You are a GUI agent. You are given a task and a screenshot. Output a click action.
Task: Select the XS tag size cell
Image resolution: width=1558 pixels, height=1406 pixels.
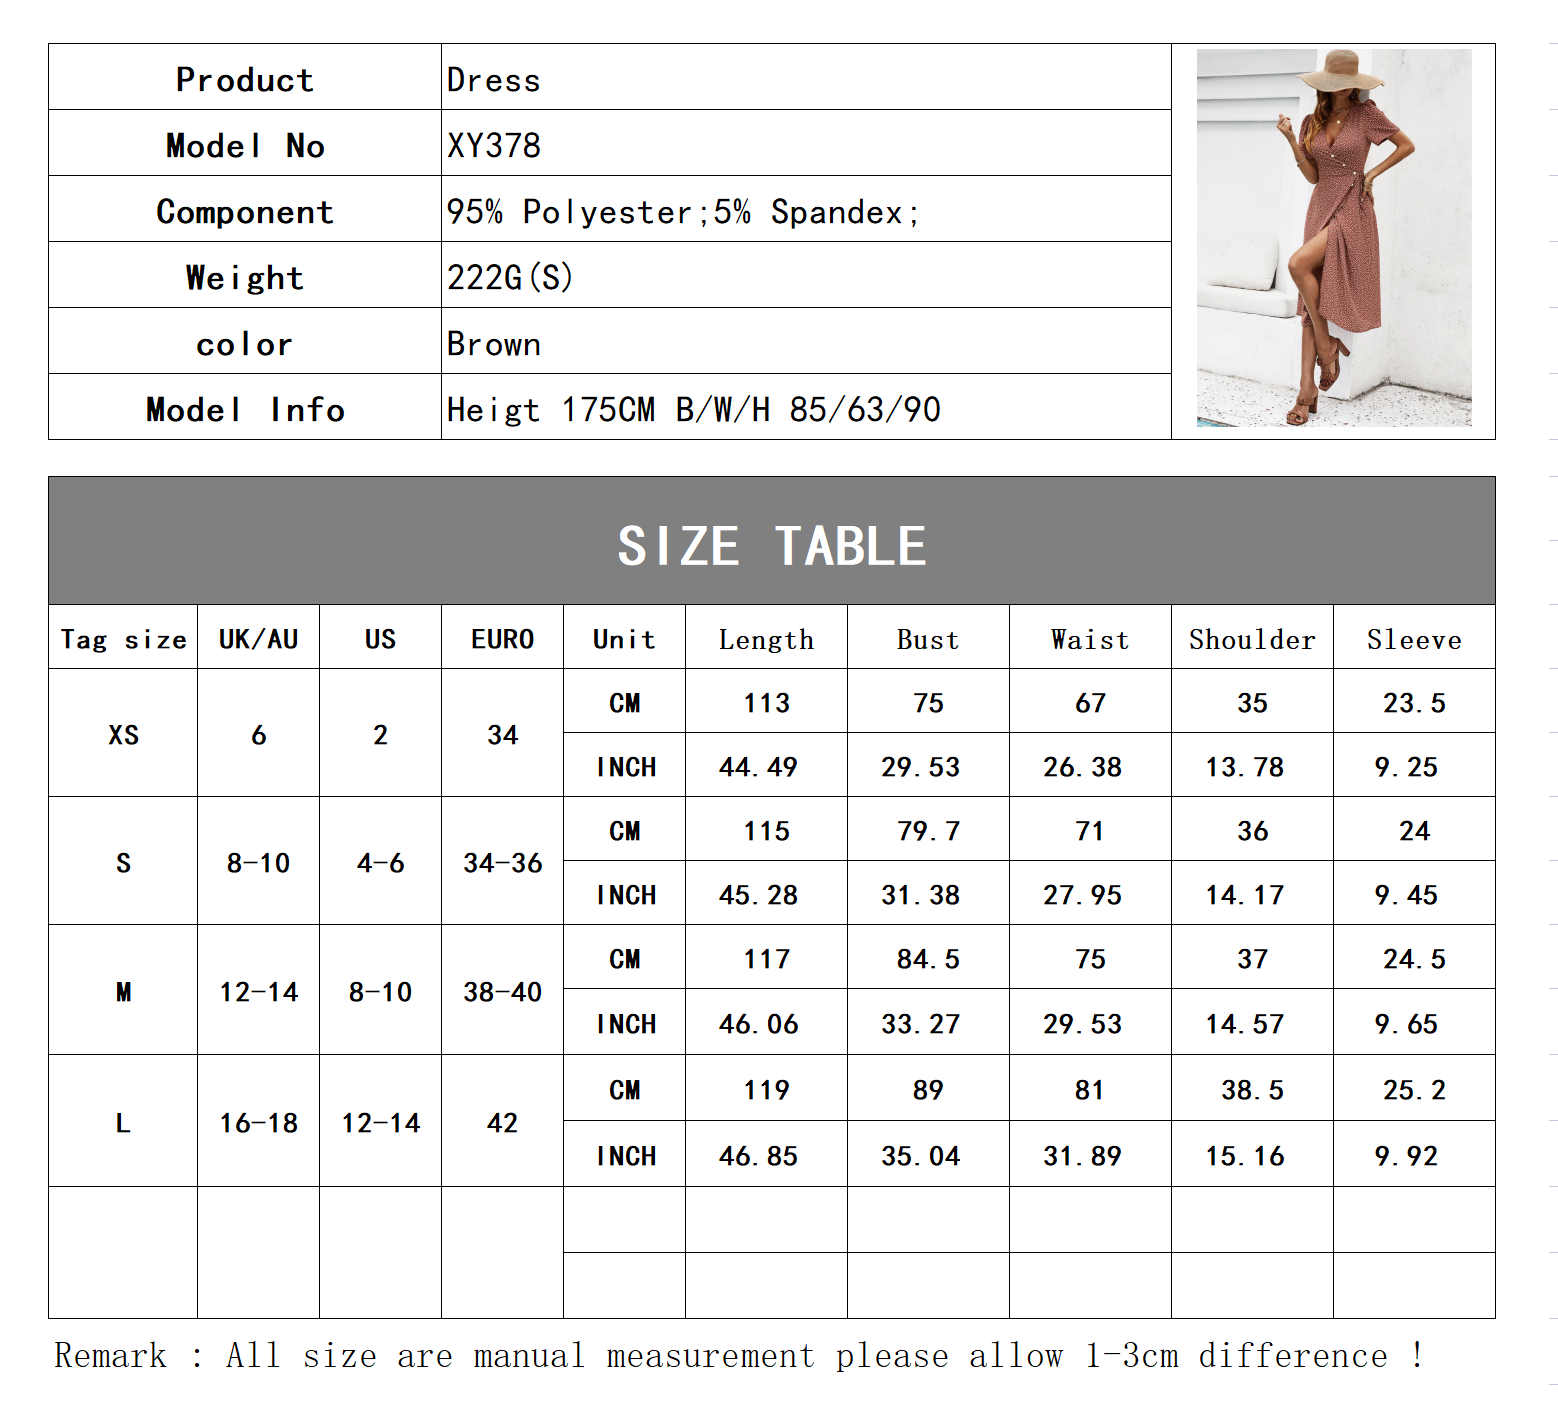pyautogui.click(x=123, y=734)
